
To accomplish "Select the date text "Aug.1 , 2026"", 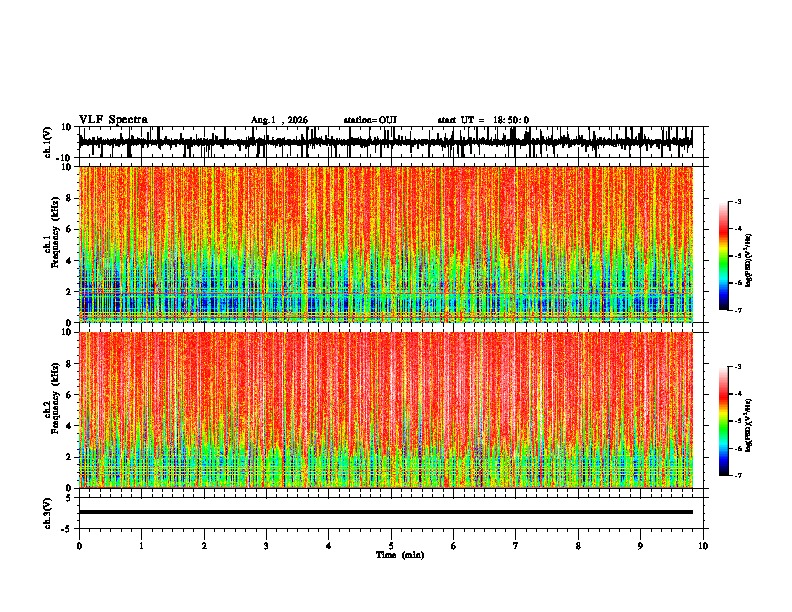I will point(279,120).
